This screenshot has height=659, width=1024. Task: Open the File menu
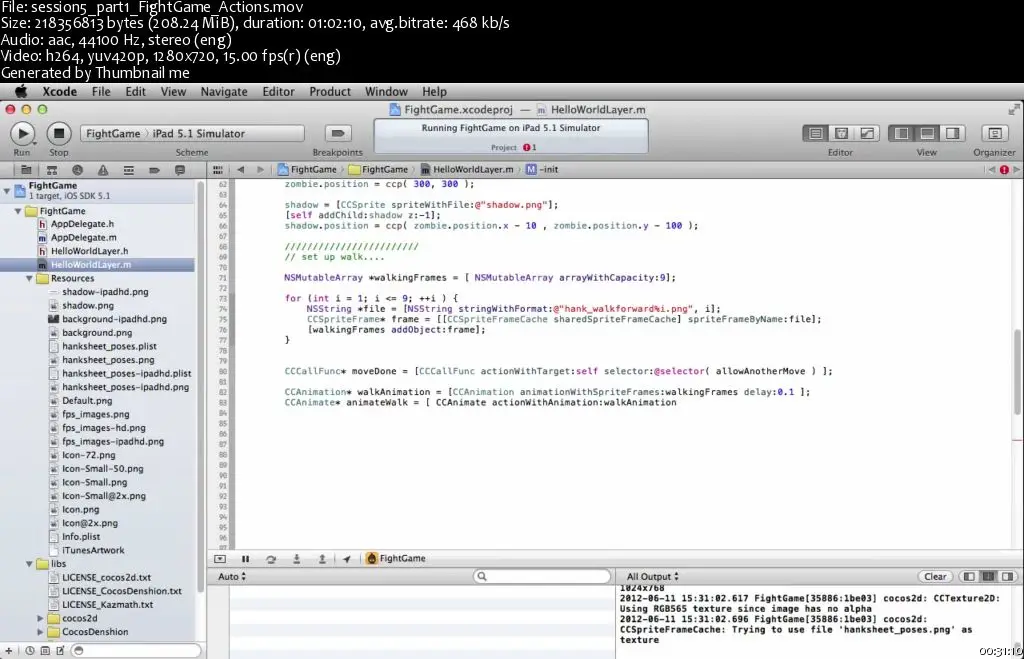point(101,91)
